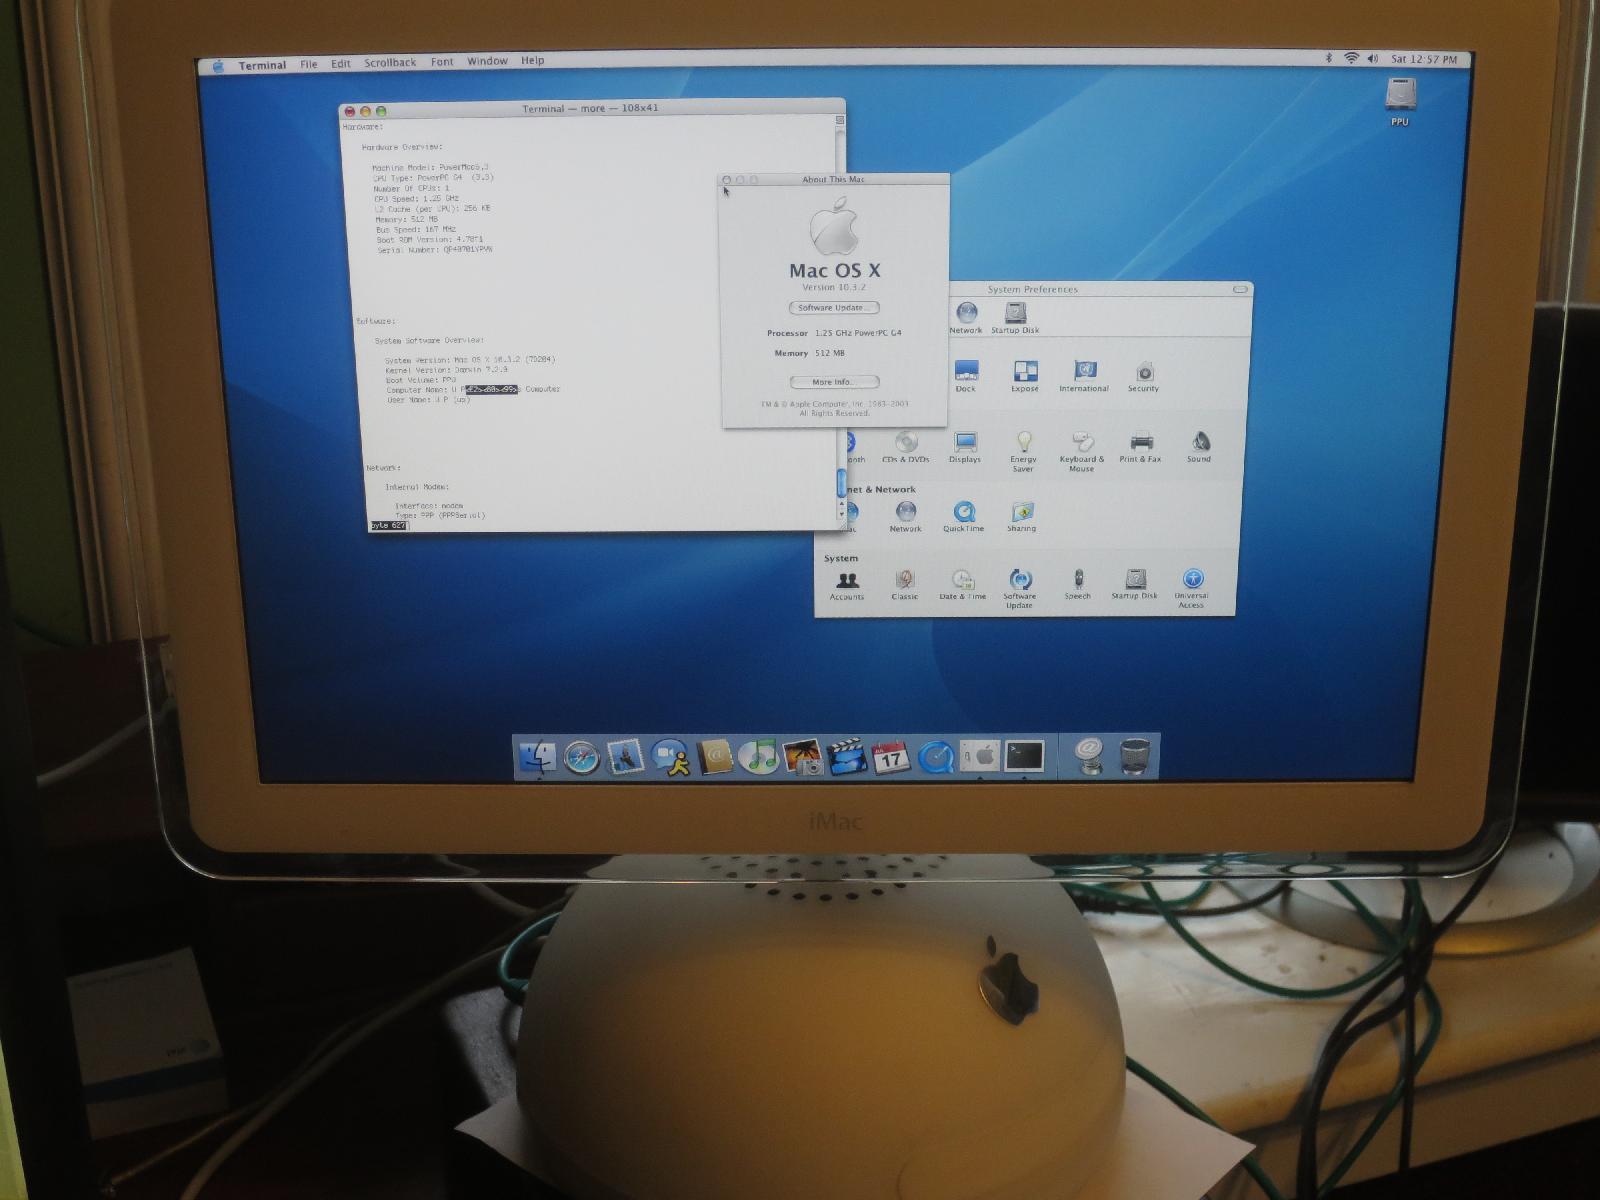1600x1200 pixels.
Task: Click the More Info button
Action: (x=834, y=382)
